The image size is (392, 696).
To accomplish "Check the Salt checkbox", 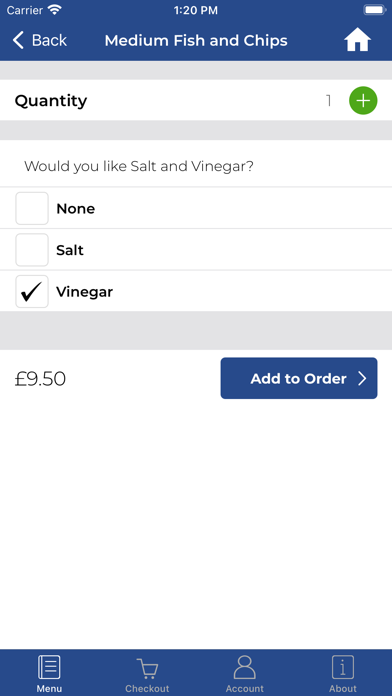I will [x=32, y=250].
